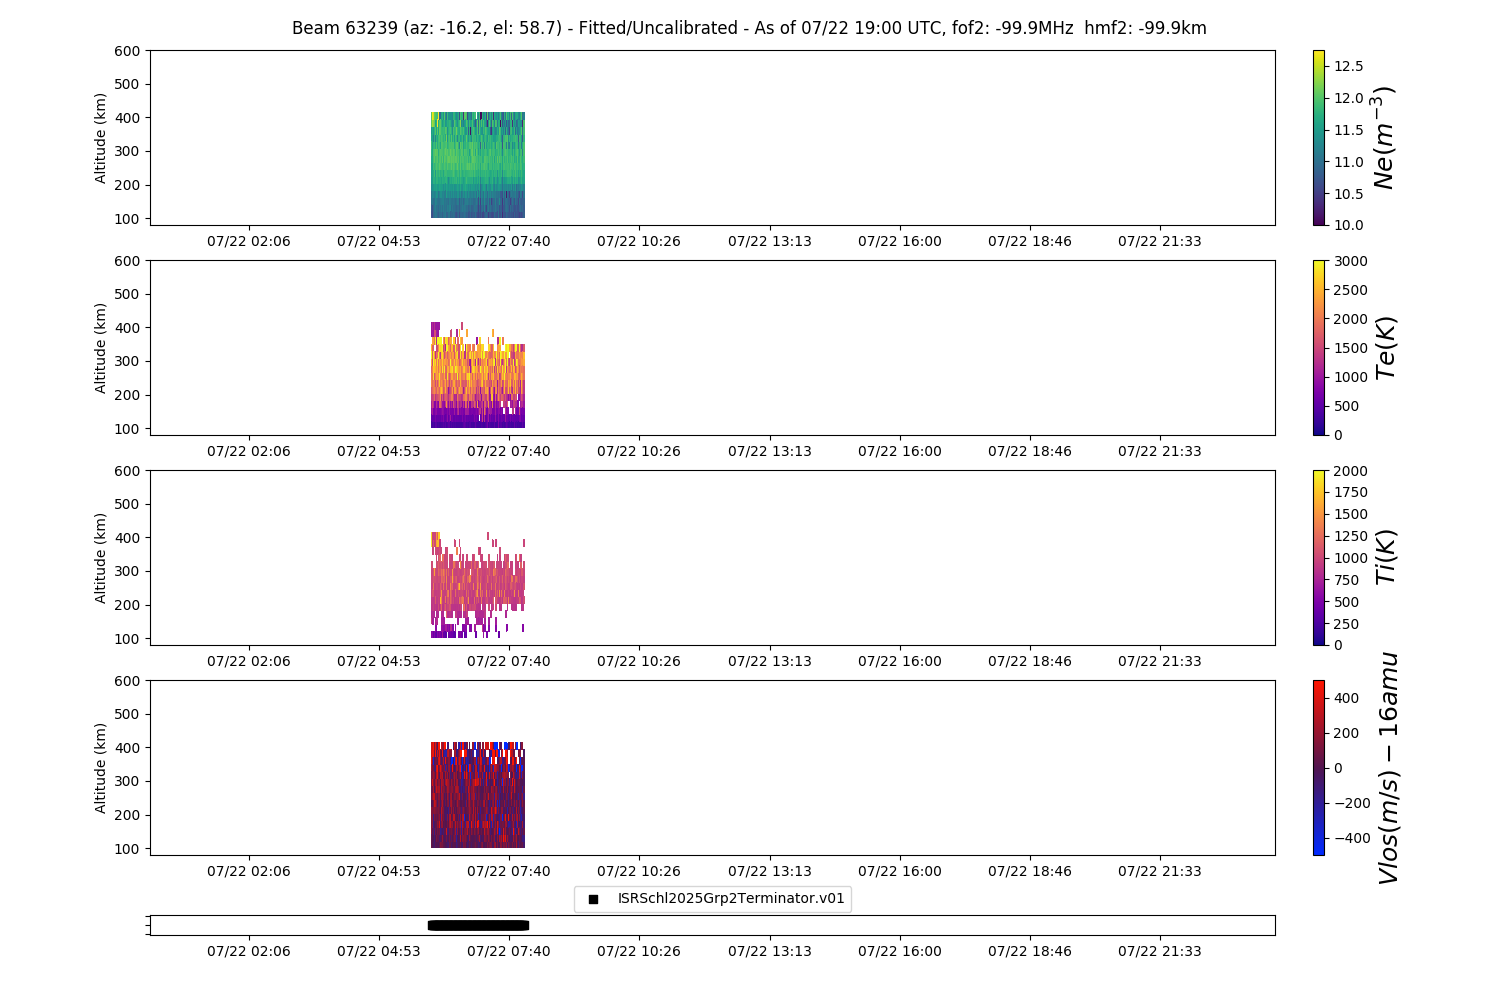Click the Te temperature colorbar
The image size is (1500, 1000).
click(x=1319, y=348)
